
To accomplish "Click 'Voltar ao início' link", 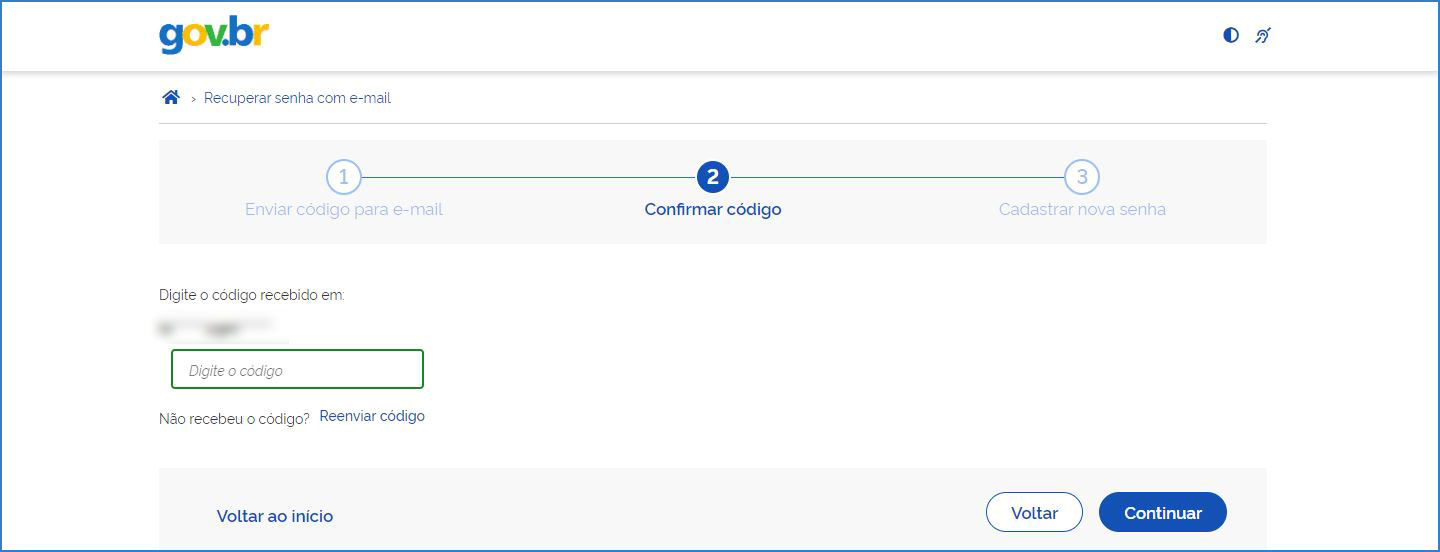I will pyautogui.click(x=275, y=516).
